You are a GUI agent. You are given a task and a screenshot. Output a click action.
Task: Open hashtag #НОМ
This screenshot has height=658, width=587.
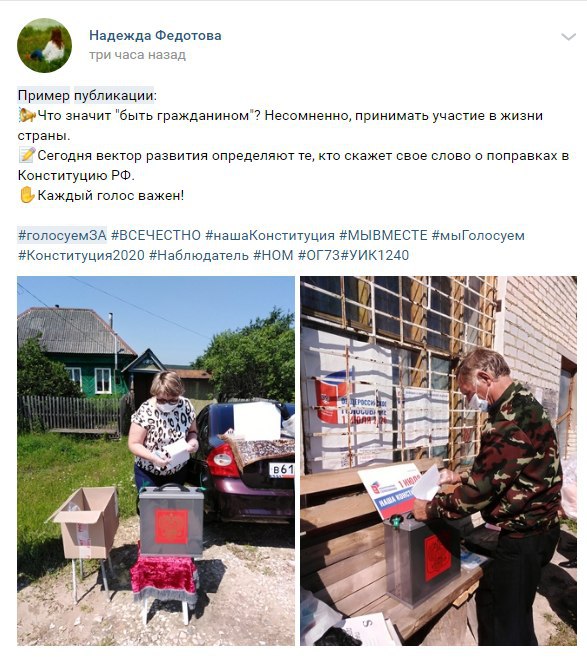pos(273,255)
